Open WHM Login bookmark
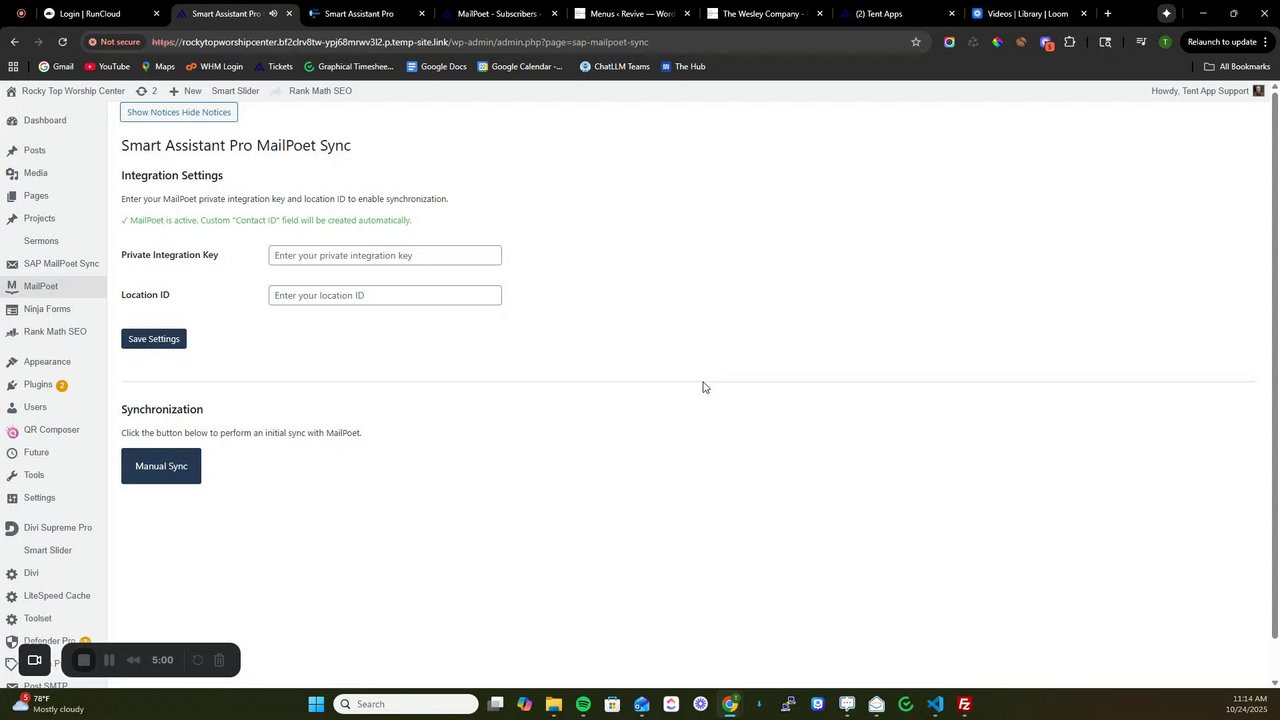Viewport: 1280px width, 720px height. pos(214,67)
